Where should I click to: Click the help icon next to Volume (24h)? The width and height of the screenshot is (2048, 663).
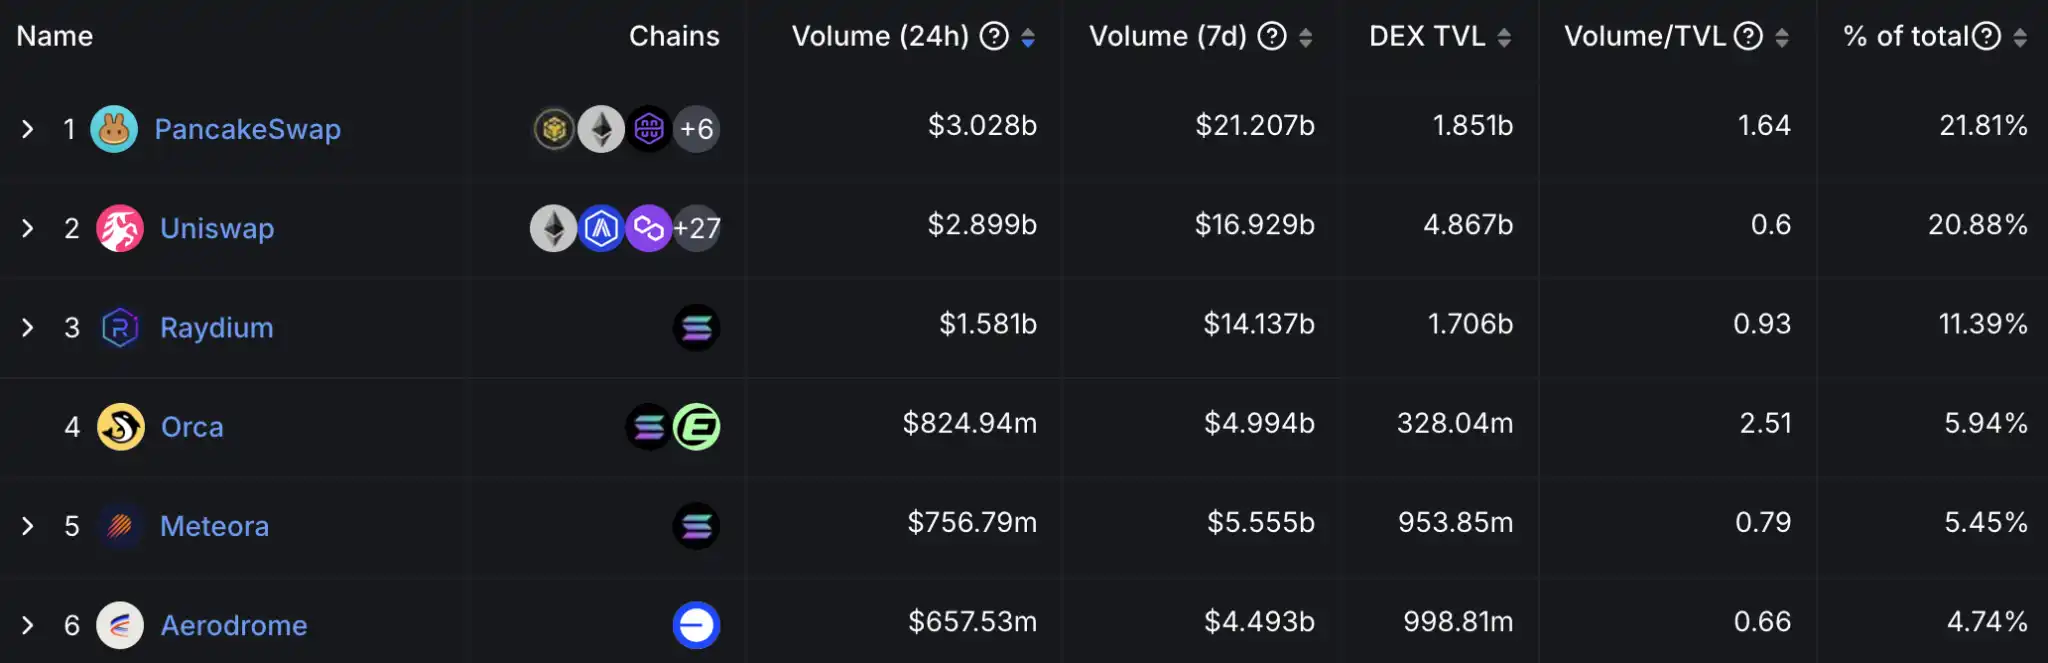pyautogui.click(x=994, y=37)
